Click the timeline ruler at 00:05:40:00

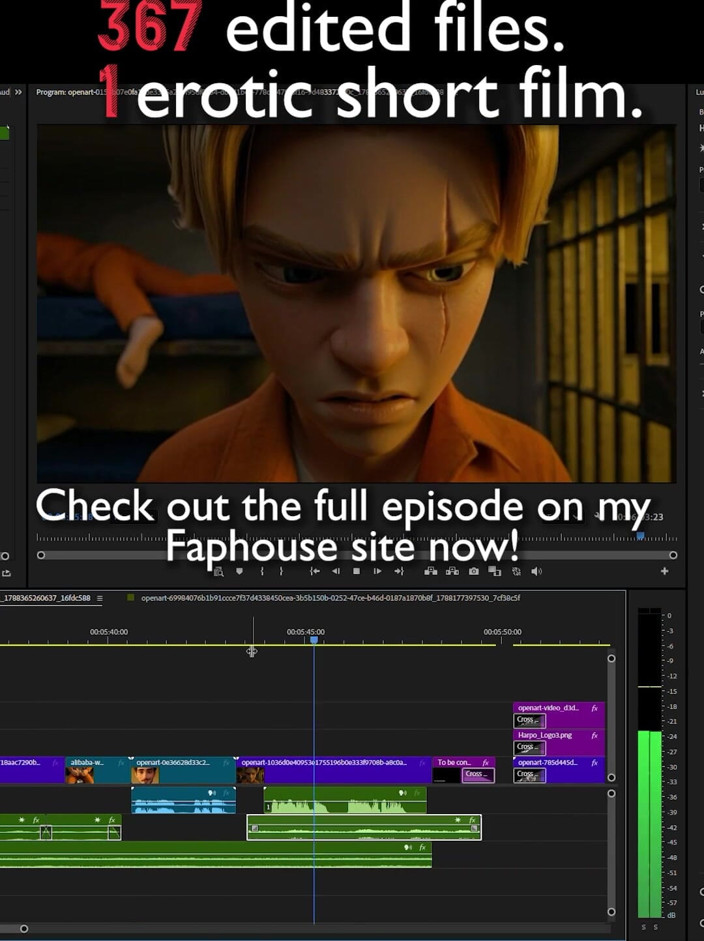click(109, 632)
